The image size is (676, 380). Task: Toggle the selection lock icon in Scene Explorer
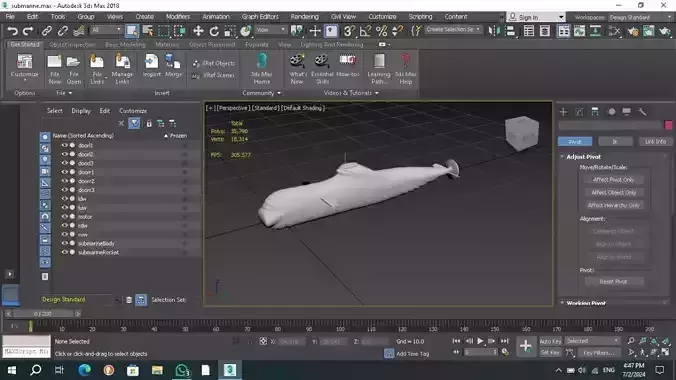pyautogui.click(x=149, y=124)
